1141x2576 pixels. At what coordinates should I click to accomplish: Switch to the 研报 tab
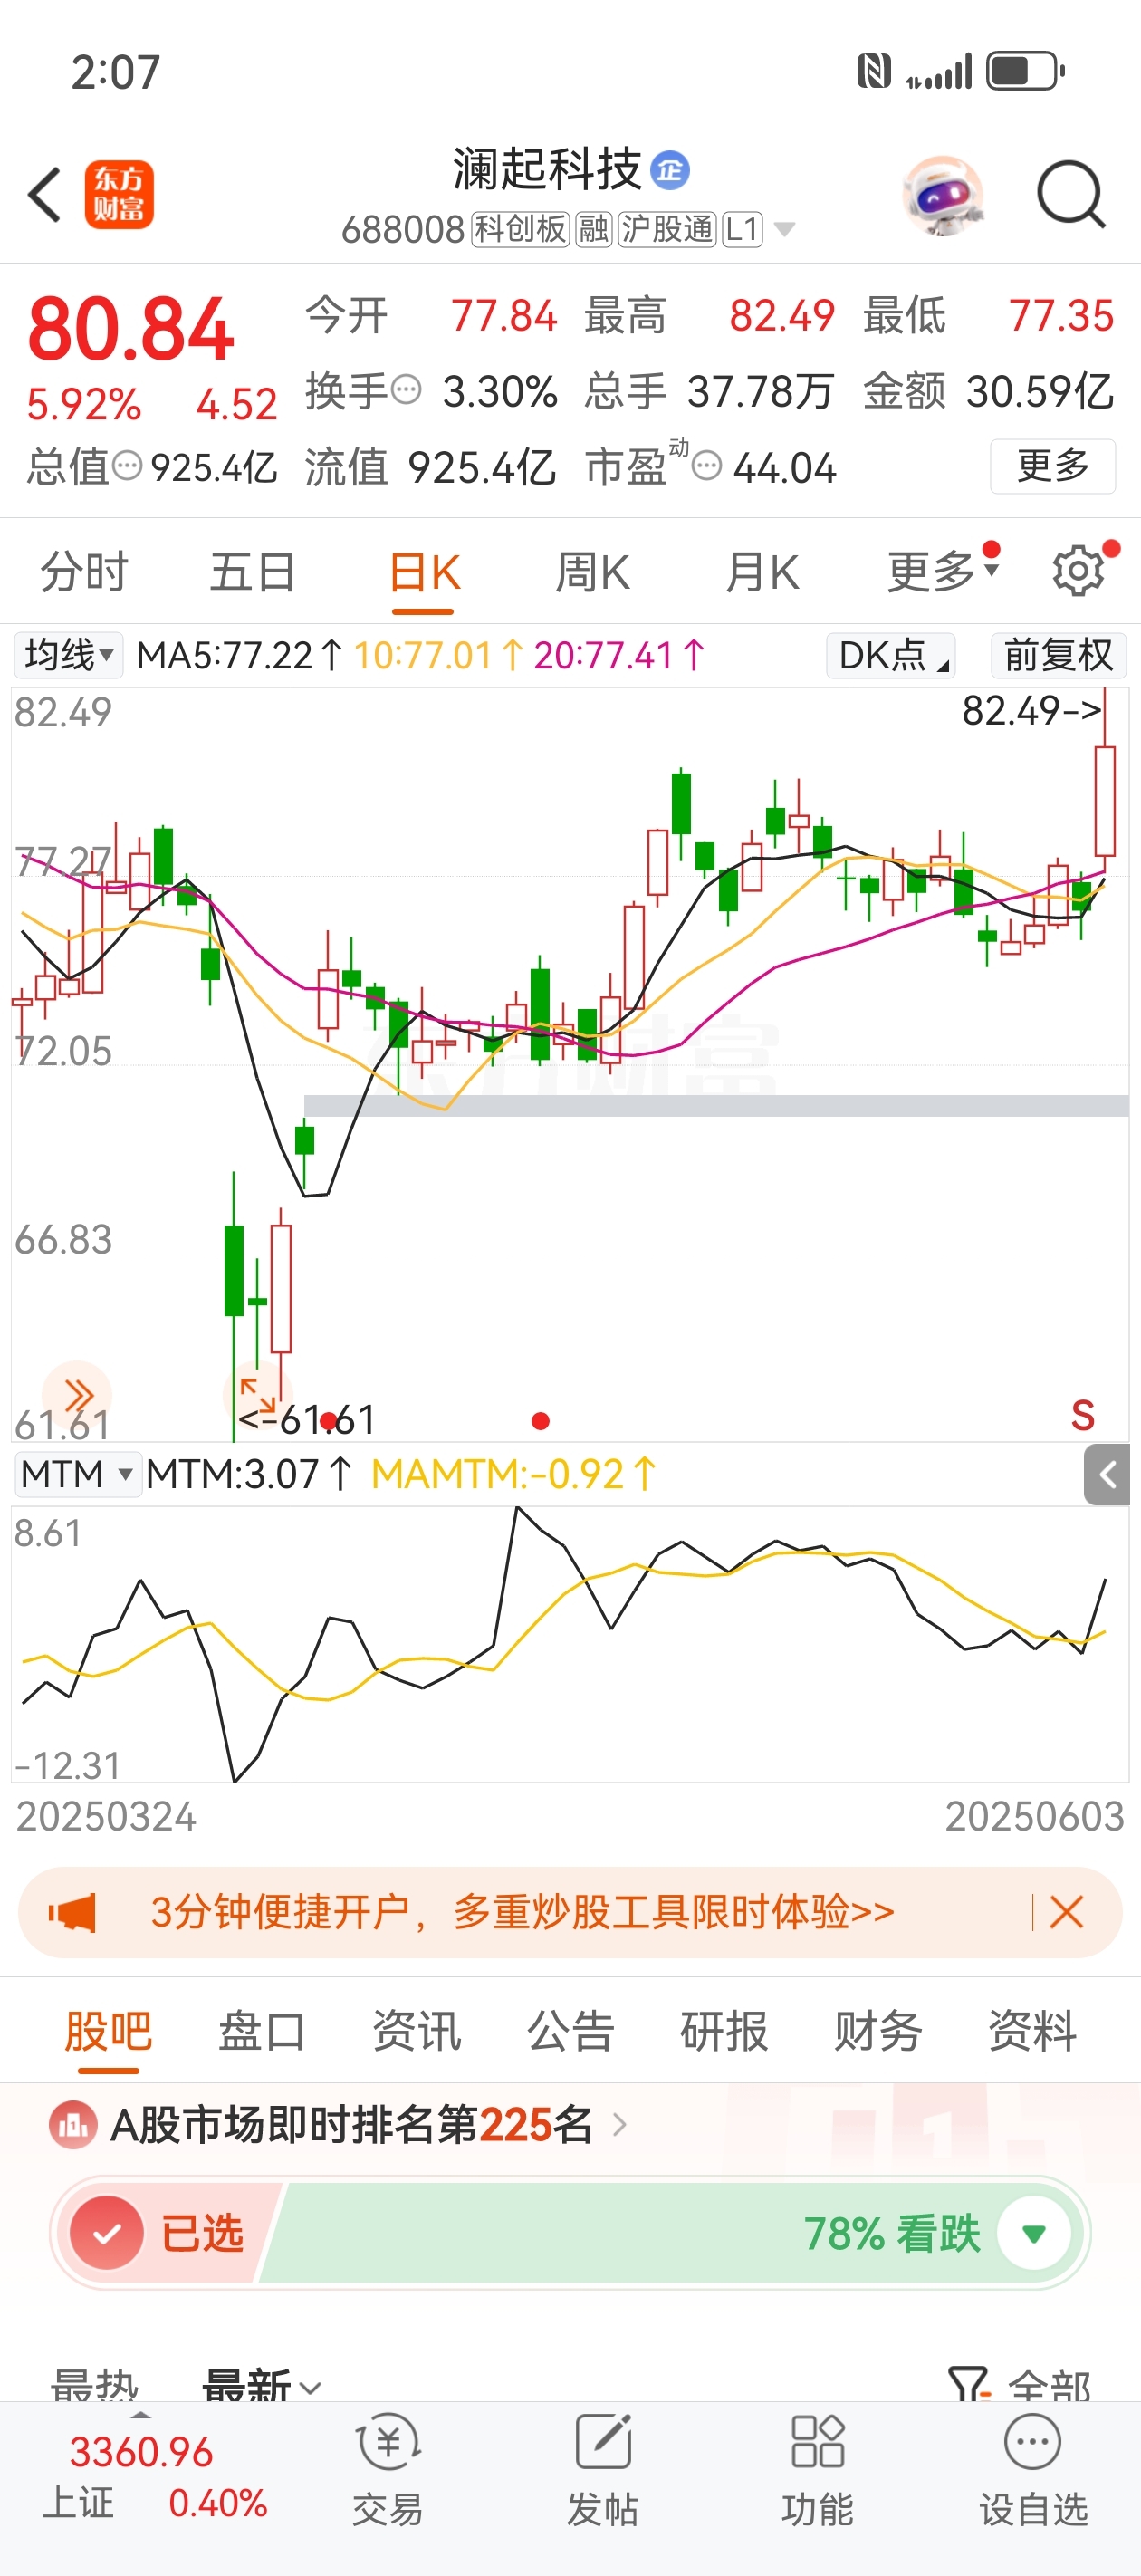[x=724, y=2032]
